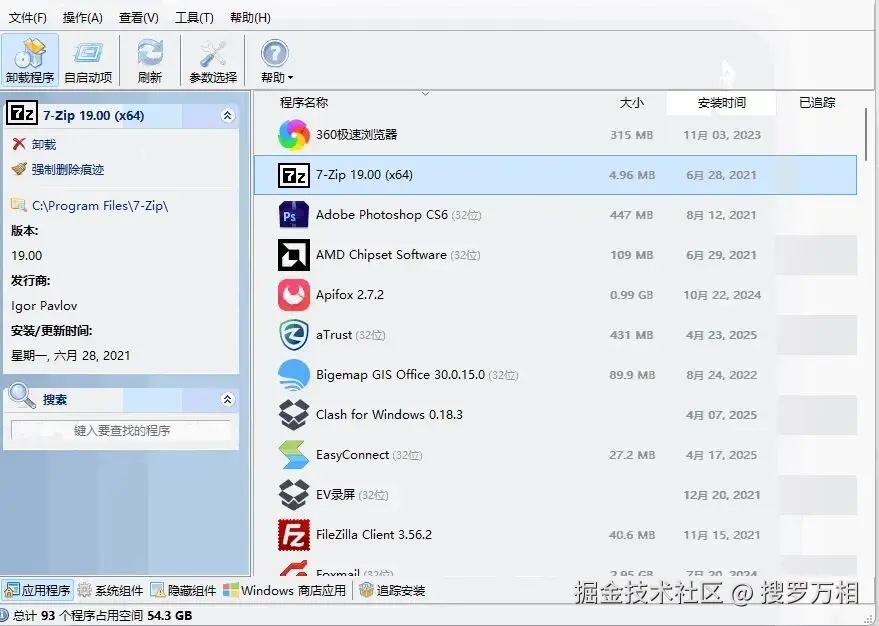Open the 帮助(H) menu
Screen dimensions: 879x626
[250, 18]
